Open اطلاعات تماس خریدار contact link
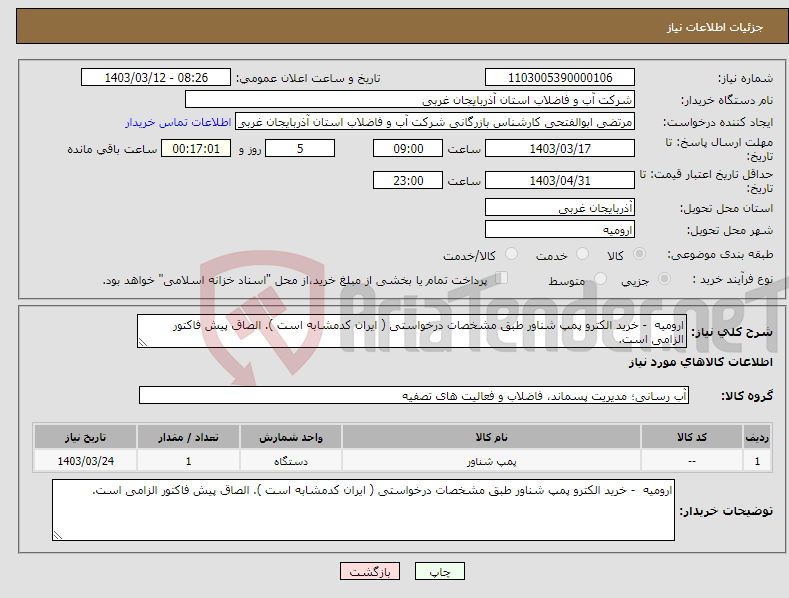This screenshot has height=598, width=789. tap(178, 122)
